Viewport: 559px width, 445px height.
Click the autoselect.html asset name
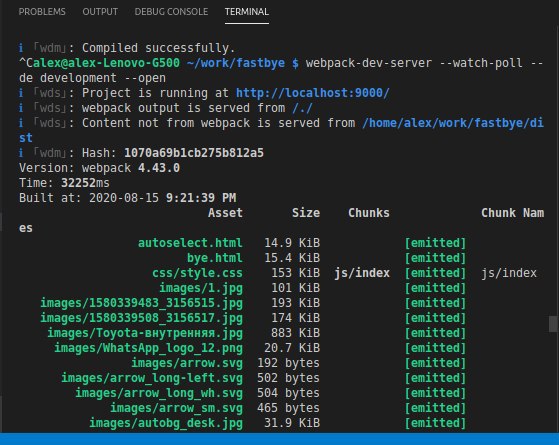[x=190, y=243]
